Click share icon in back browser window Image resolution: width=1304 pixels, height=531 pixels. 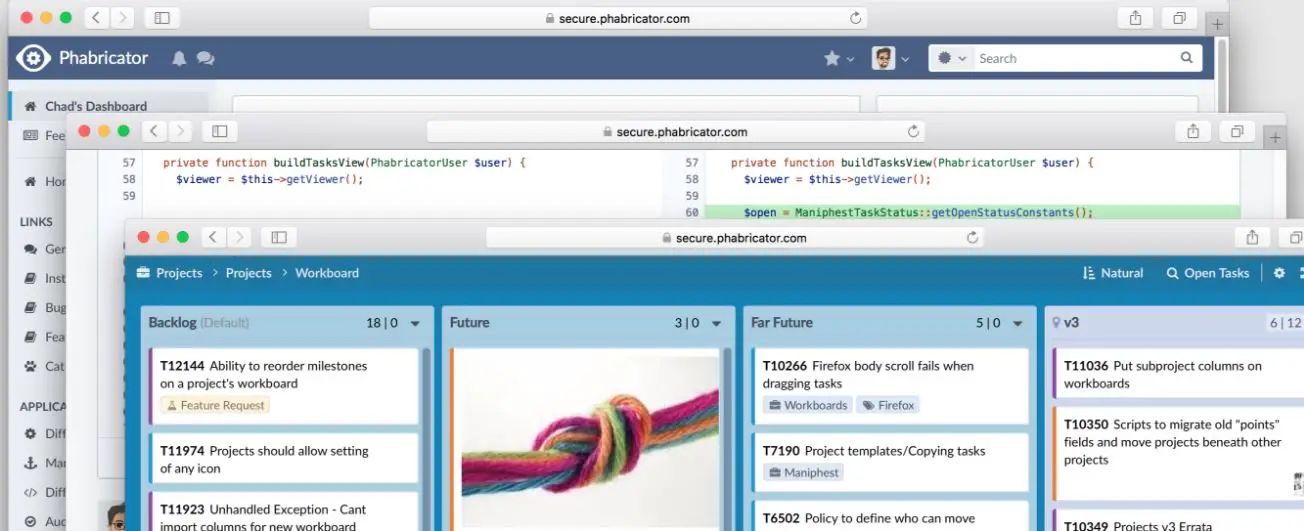[x=1135, y=18]
